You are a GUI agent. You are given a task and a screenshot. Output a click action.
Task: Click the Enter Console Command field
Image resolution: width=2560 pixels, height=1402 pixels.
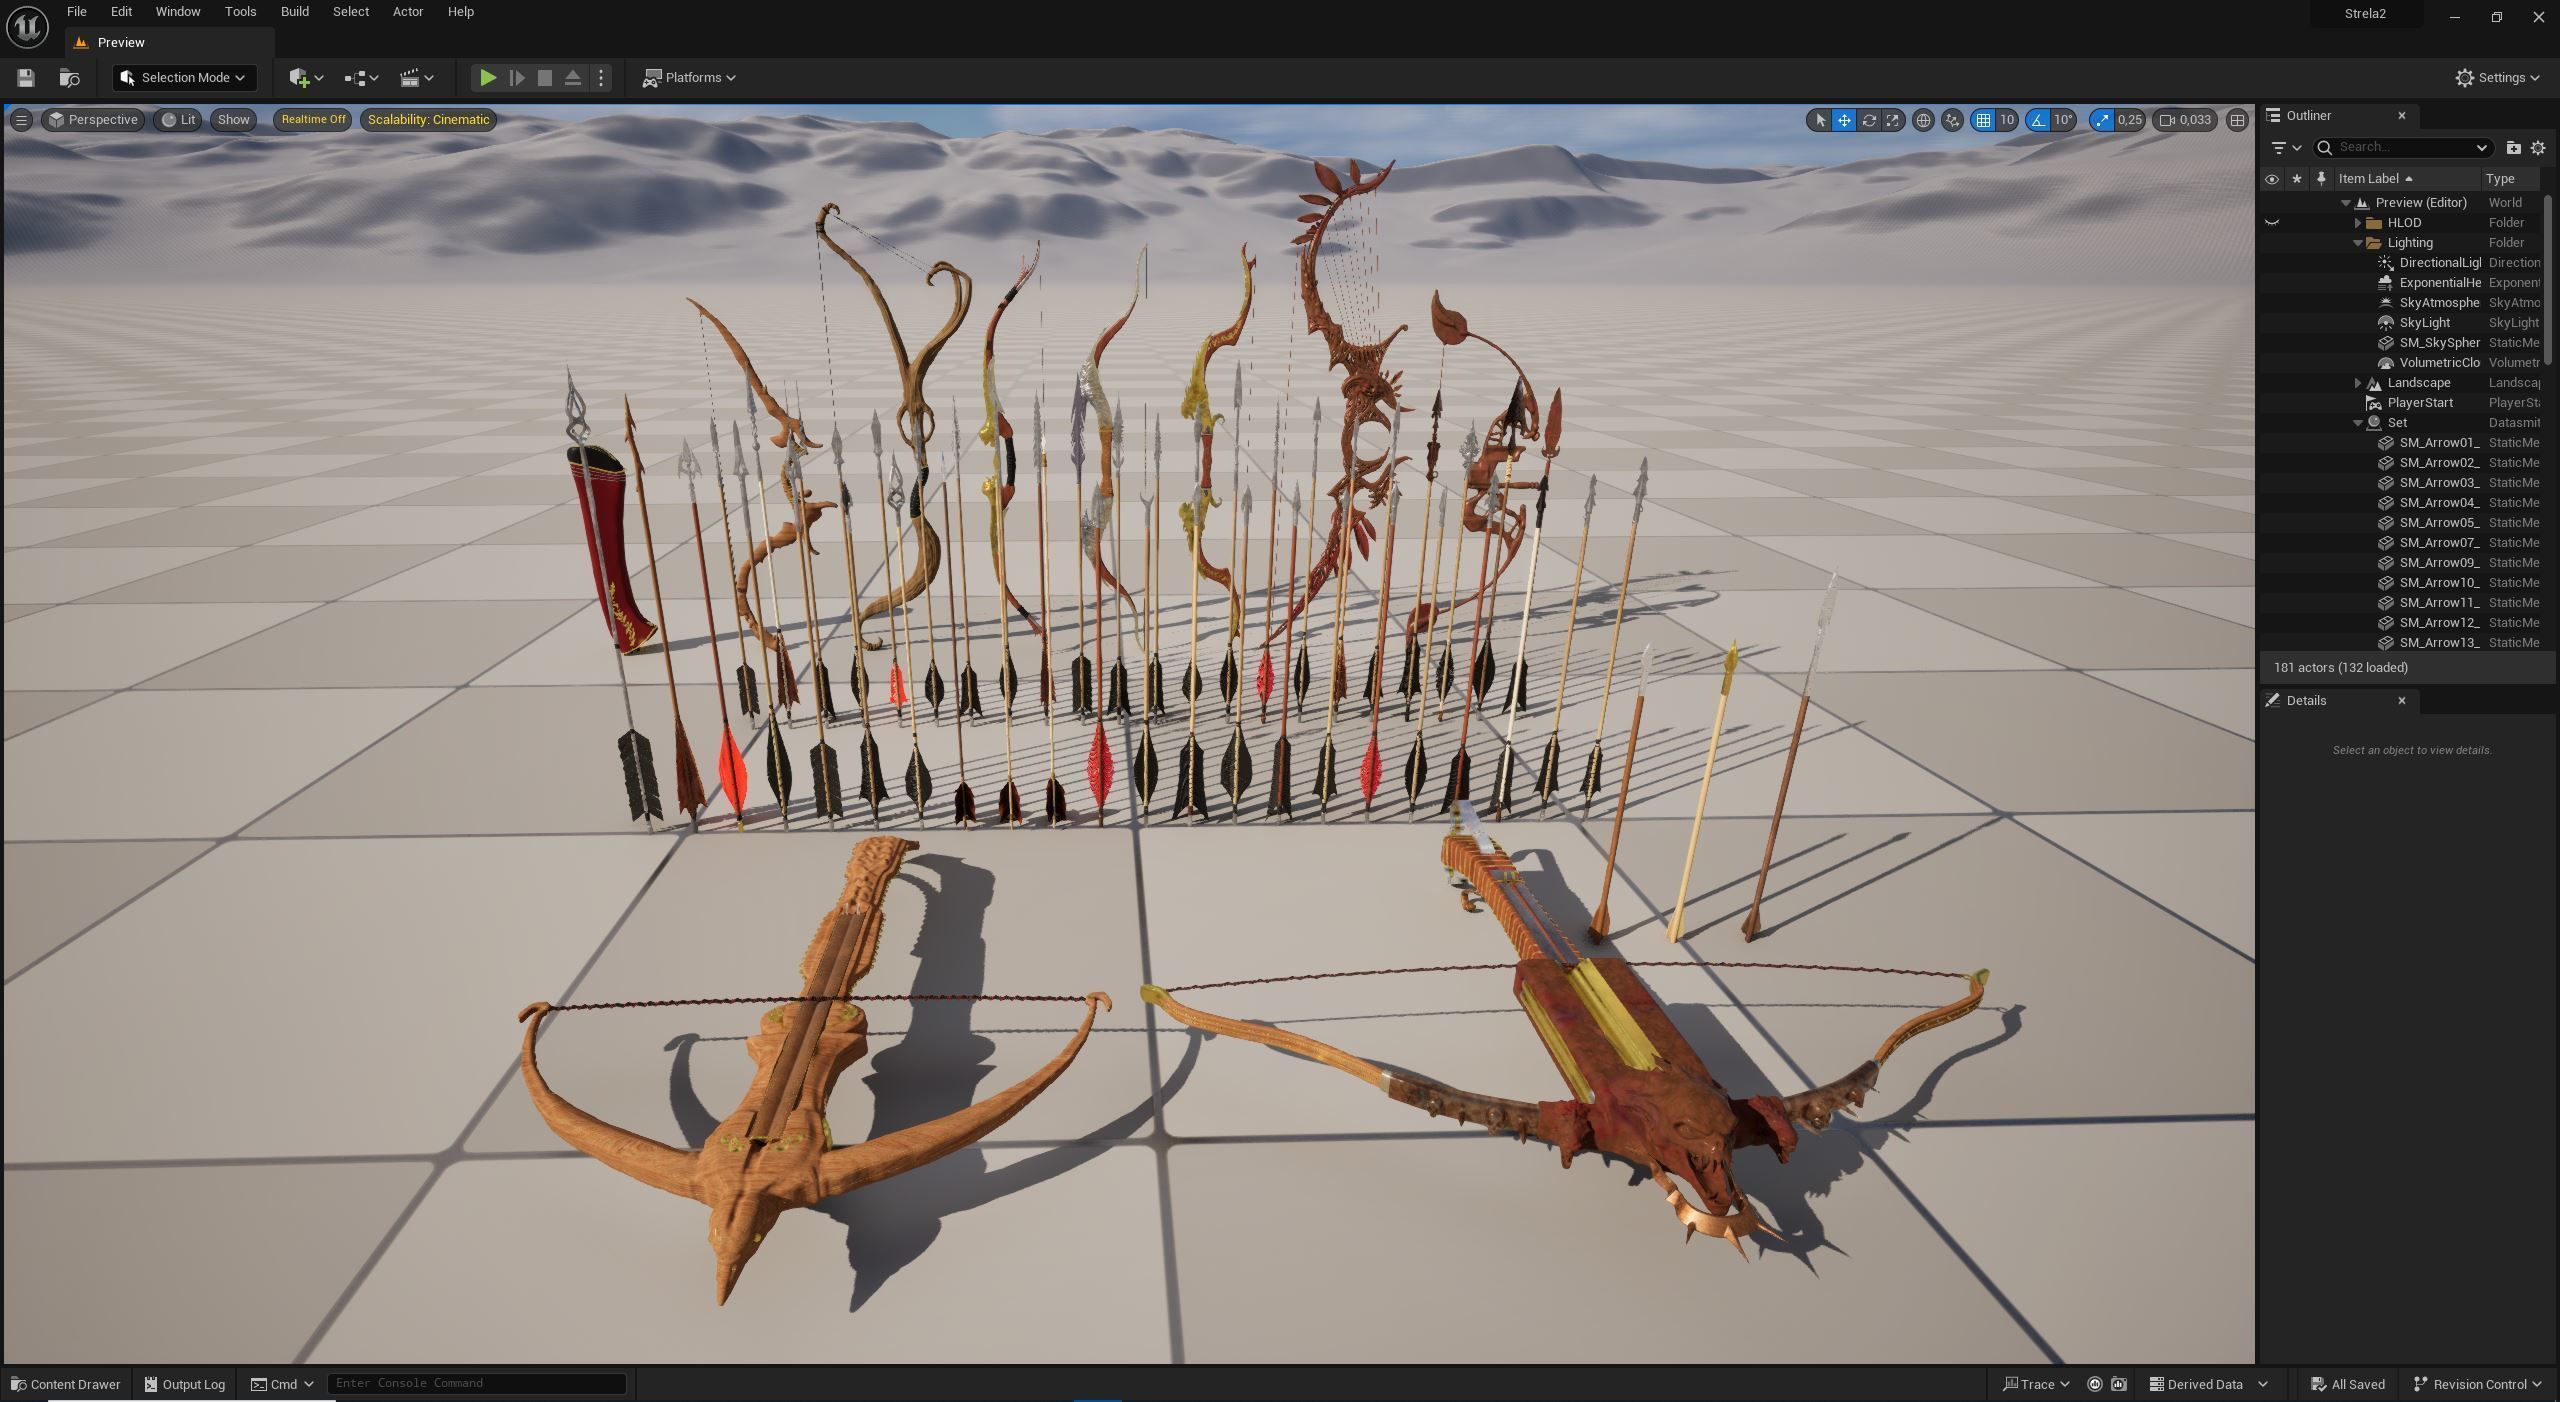[x=476, y=1383]
